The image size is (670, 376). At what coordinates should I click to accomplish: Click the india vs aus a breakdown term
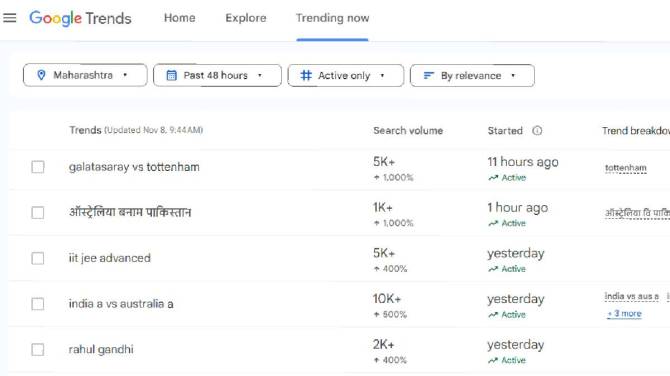[632, 296]
